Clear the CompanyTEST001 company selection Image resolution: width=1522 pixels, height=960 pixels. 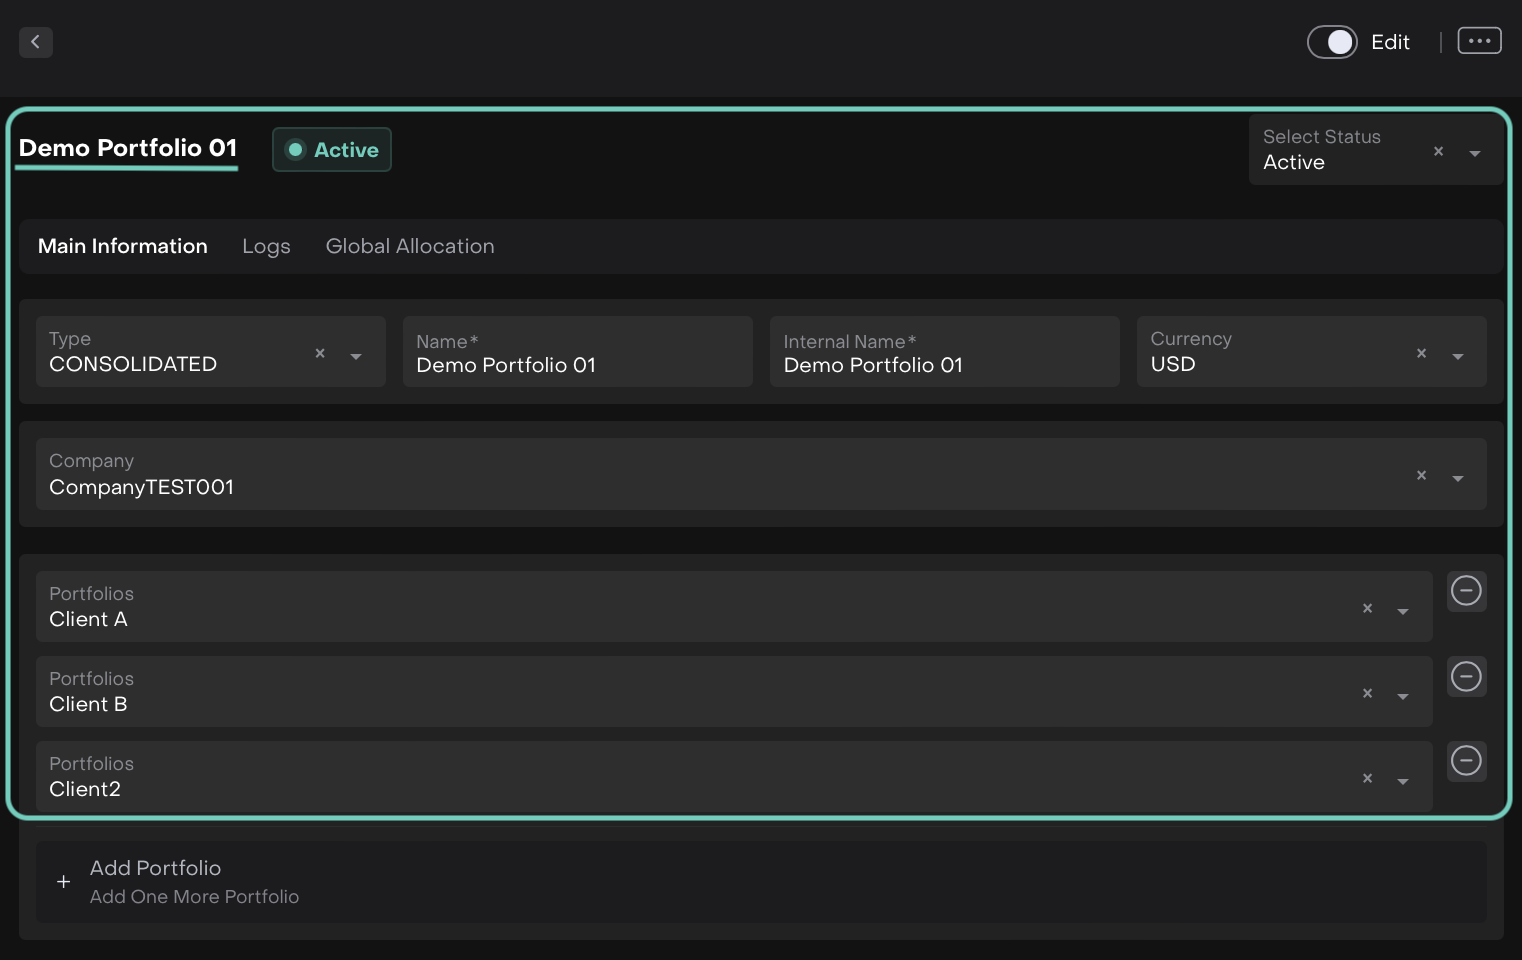[x=1421, y=476]
